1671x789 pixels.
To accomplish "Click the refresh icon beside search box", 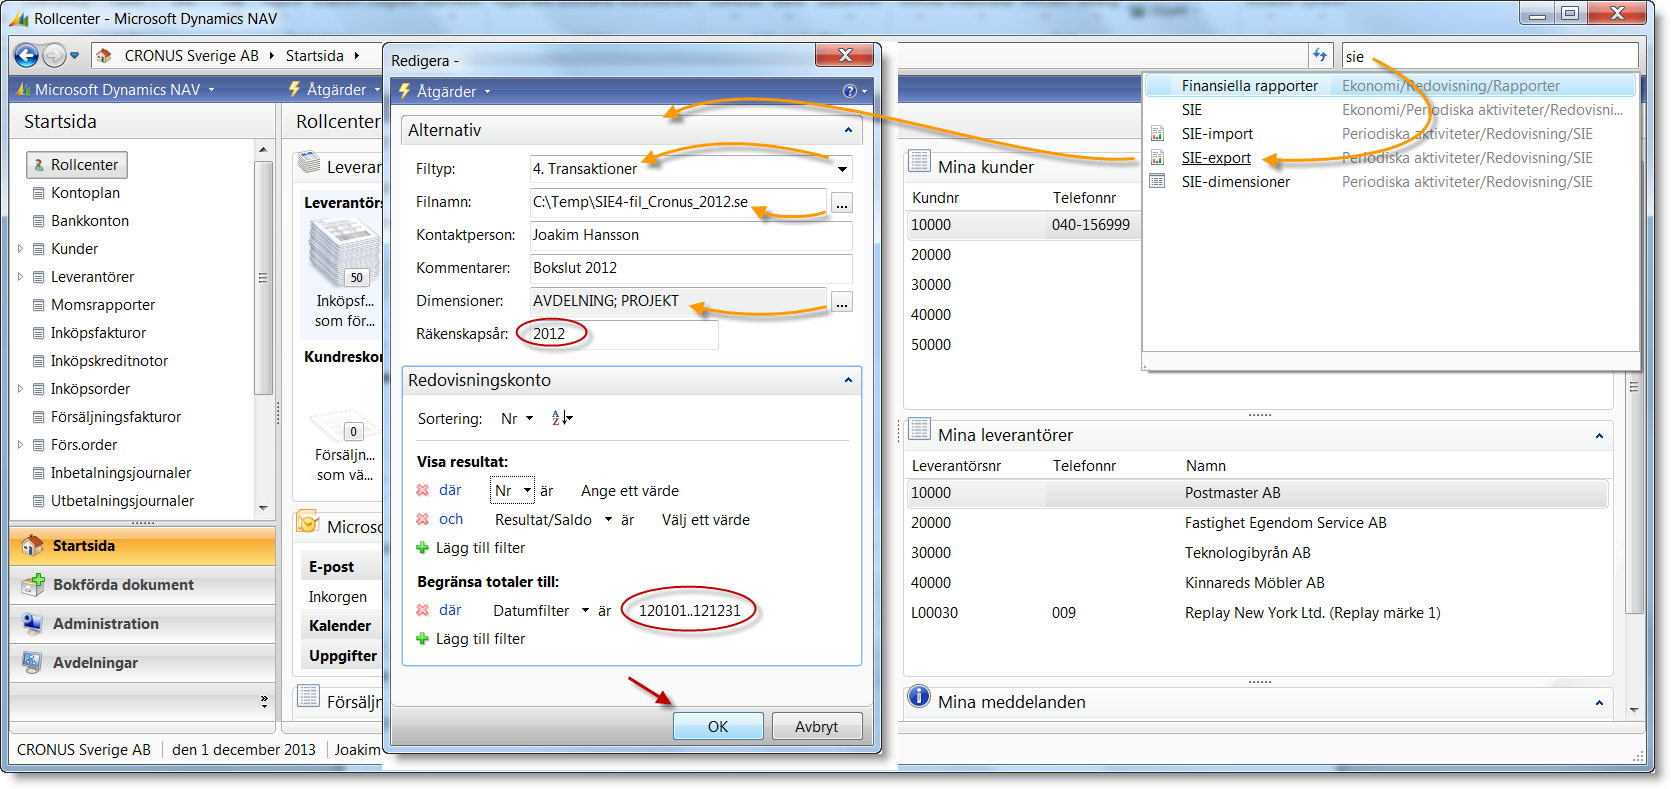I will click(x=1320, y=56).
